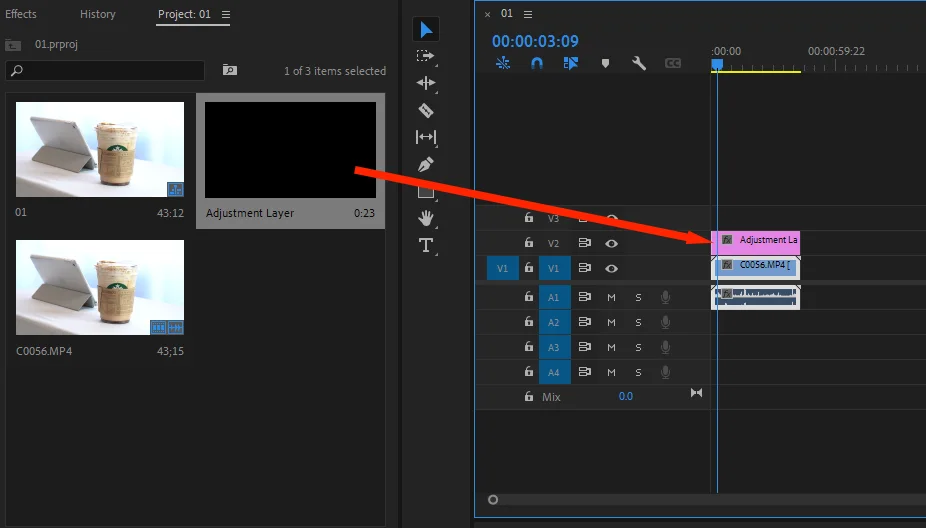Toggle sync lock on track A1
The height and width of the screenshot is (528, 926).
pos(585,296)
